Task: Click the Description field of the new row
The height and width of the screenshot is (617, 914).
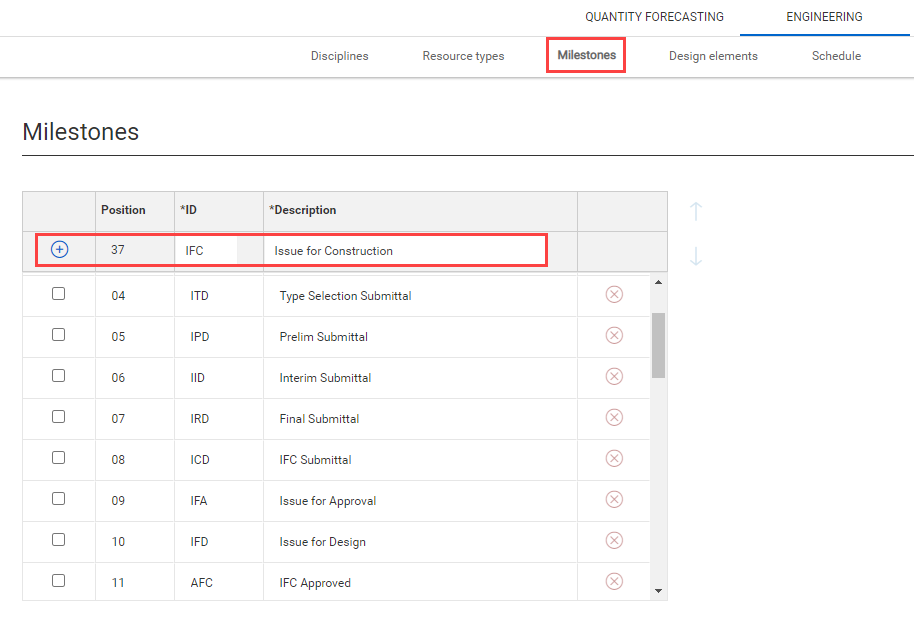Action: click(405, 251)
